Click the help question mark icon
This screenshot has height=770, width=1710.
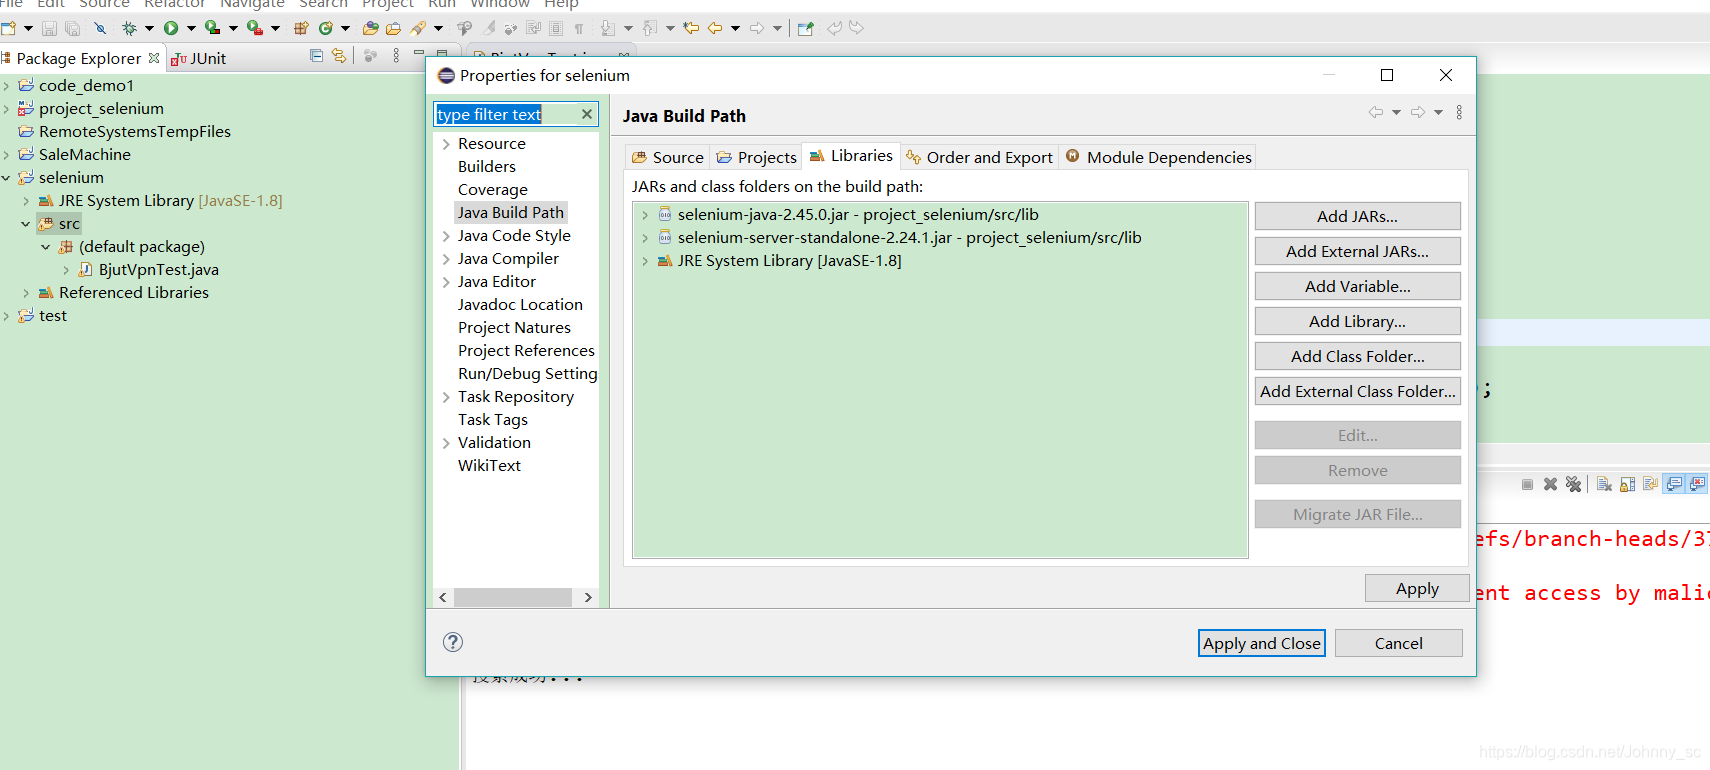(x=453, y=642)
